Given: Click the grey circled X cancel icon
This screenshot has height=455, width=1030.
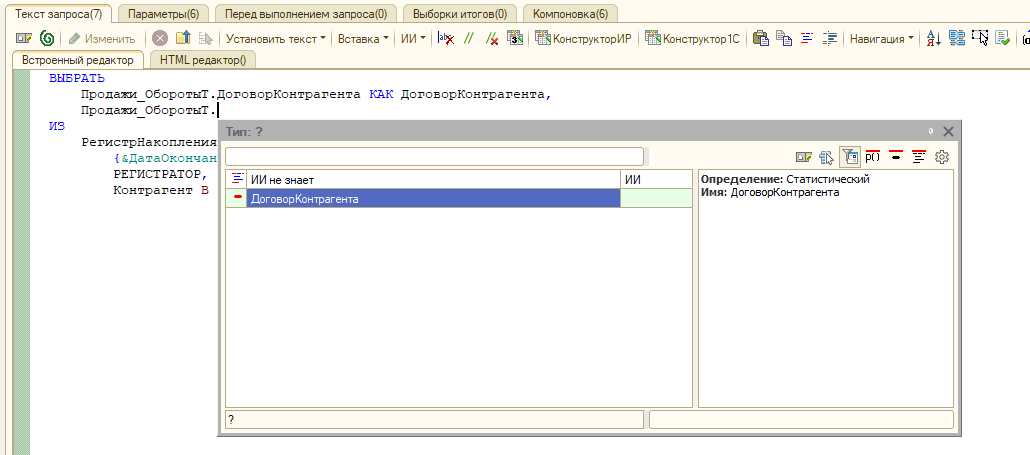Looking at the screenshot, I should [160, 39].
